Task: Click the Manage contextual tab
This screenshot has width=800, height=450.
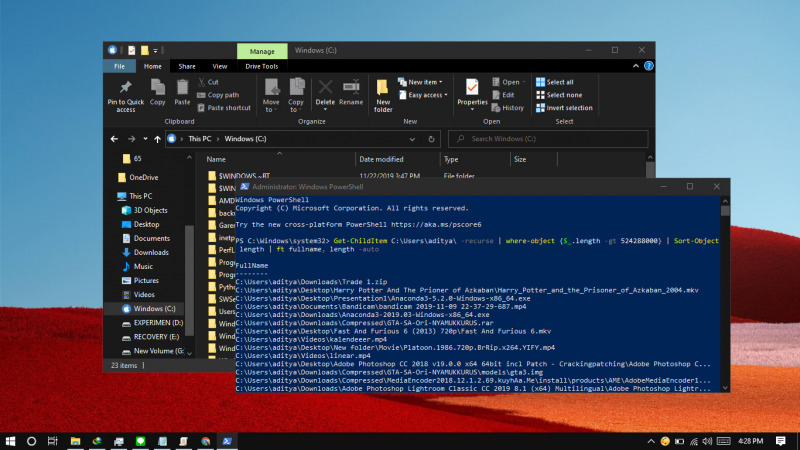Action: click(x=262, y=51)
